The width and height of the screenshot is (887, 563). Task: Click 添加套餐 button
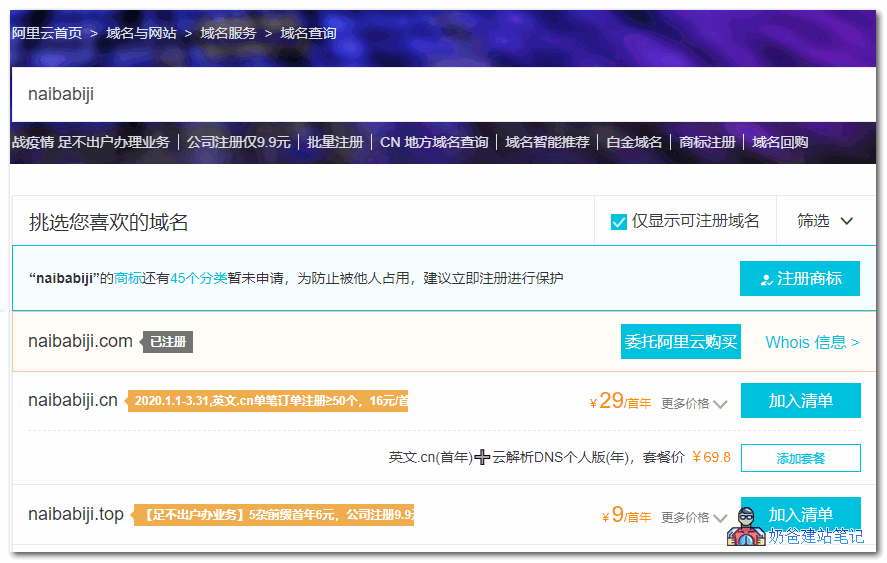point(800,458)
